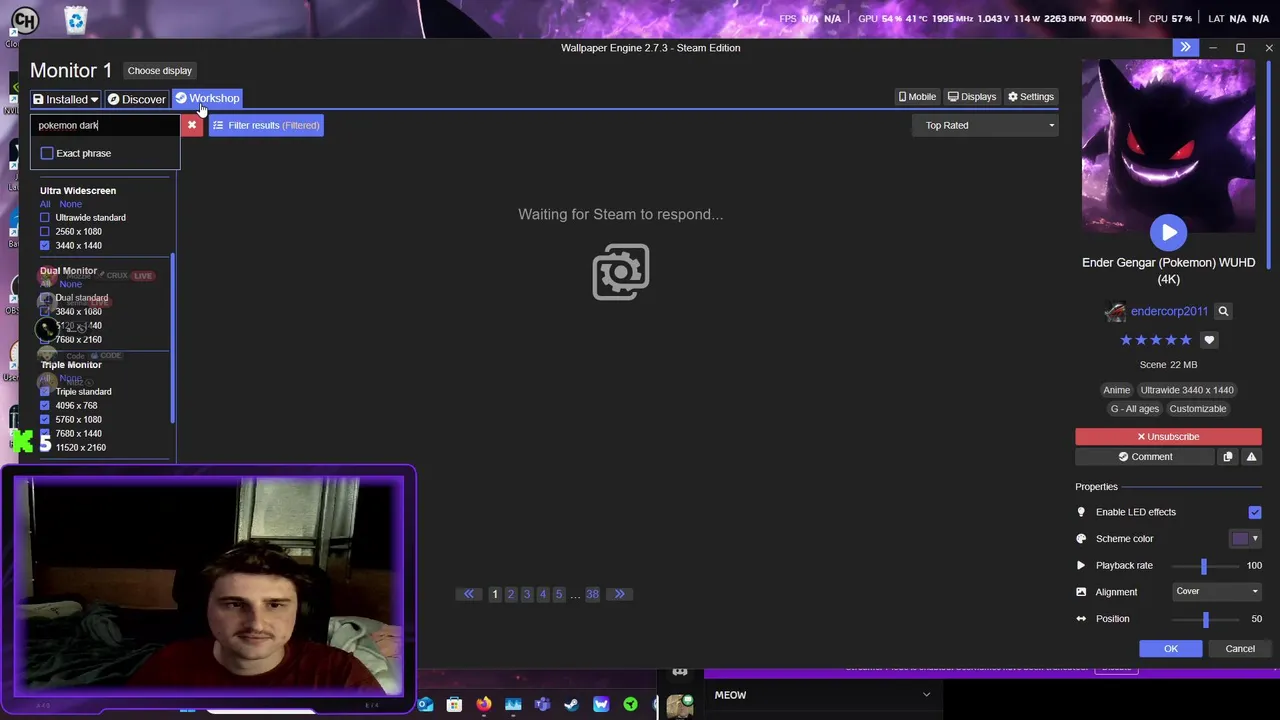Open Outlook from the taskbar

pyautogui.click(x=425, y=705)
